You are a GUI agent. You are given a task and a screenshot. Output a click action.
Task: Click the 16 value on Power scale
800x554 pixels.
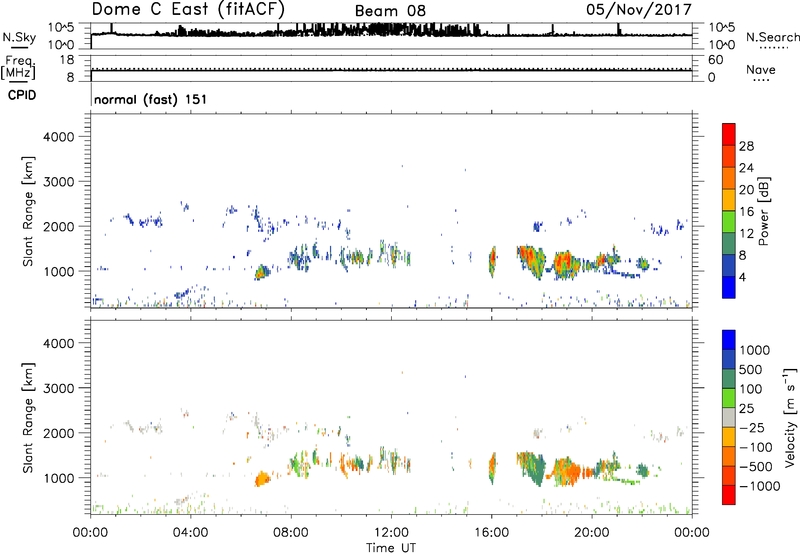coord(746,212)
